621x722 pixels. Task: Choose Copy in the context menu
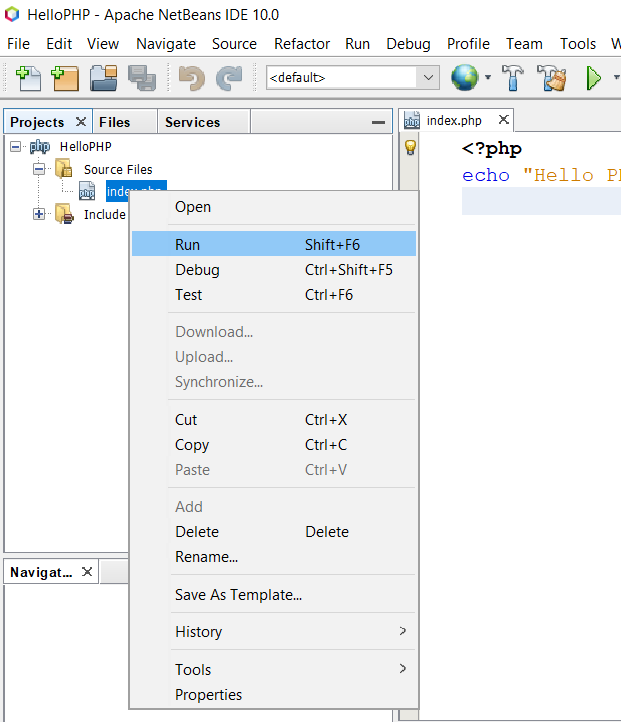click(x=274, y=444)
